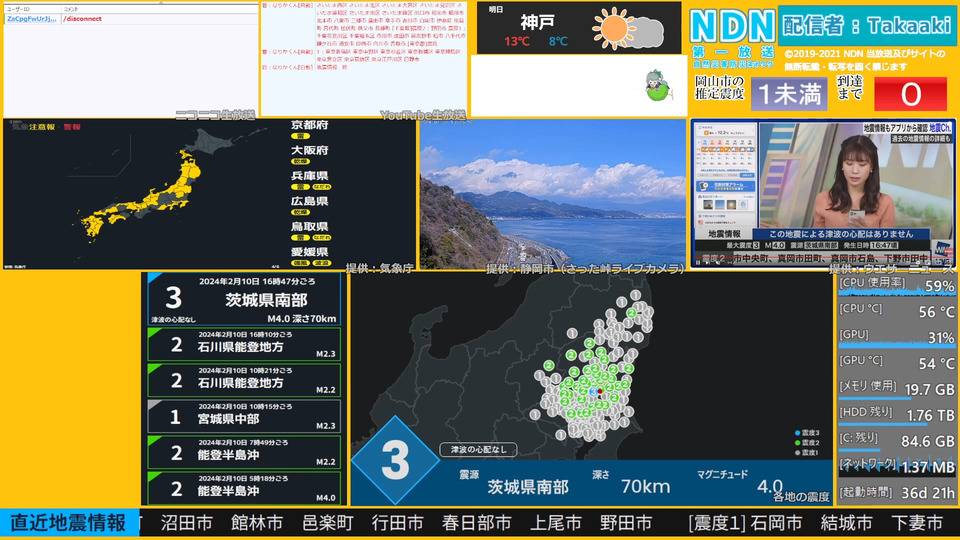Select the 宮城県中部 M2.3 entry

click(x=244, y=416)
